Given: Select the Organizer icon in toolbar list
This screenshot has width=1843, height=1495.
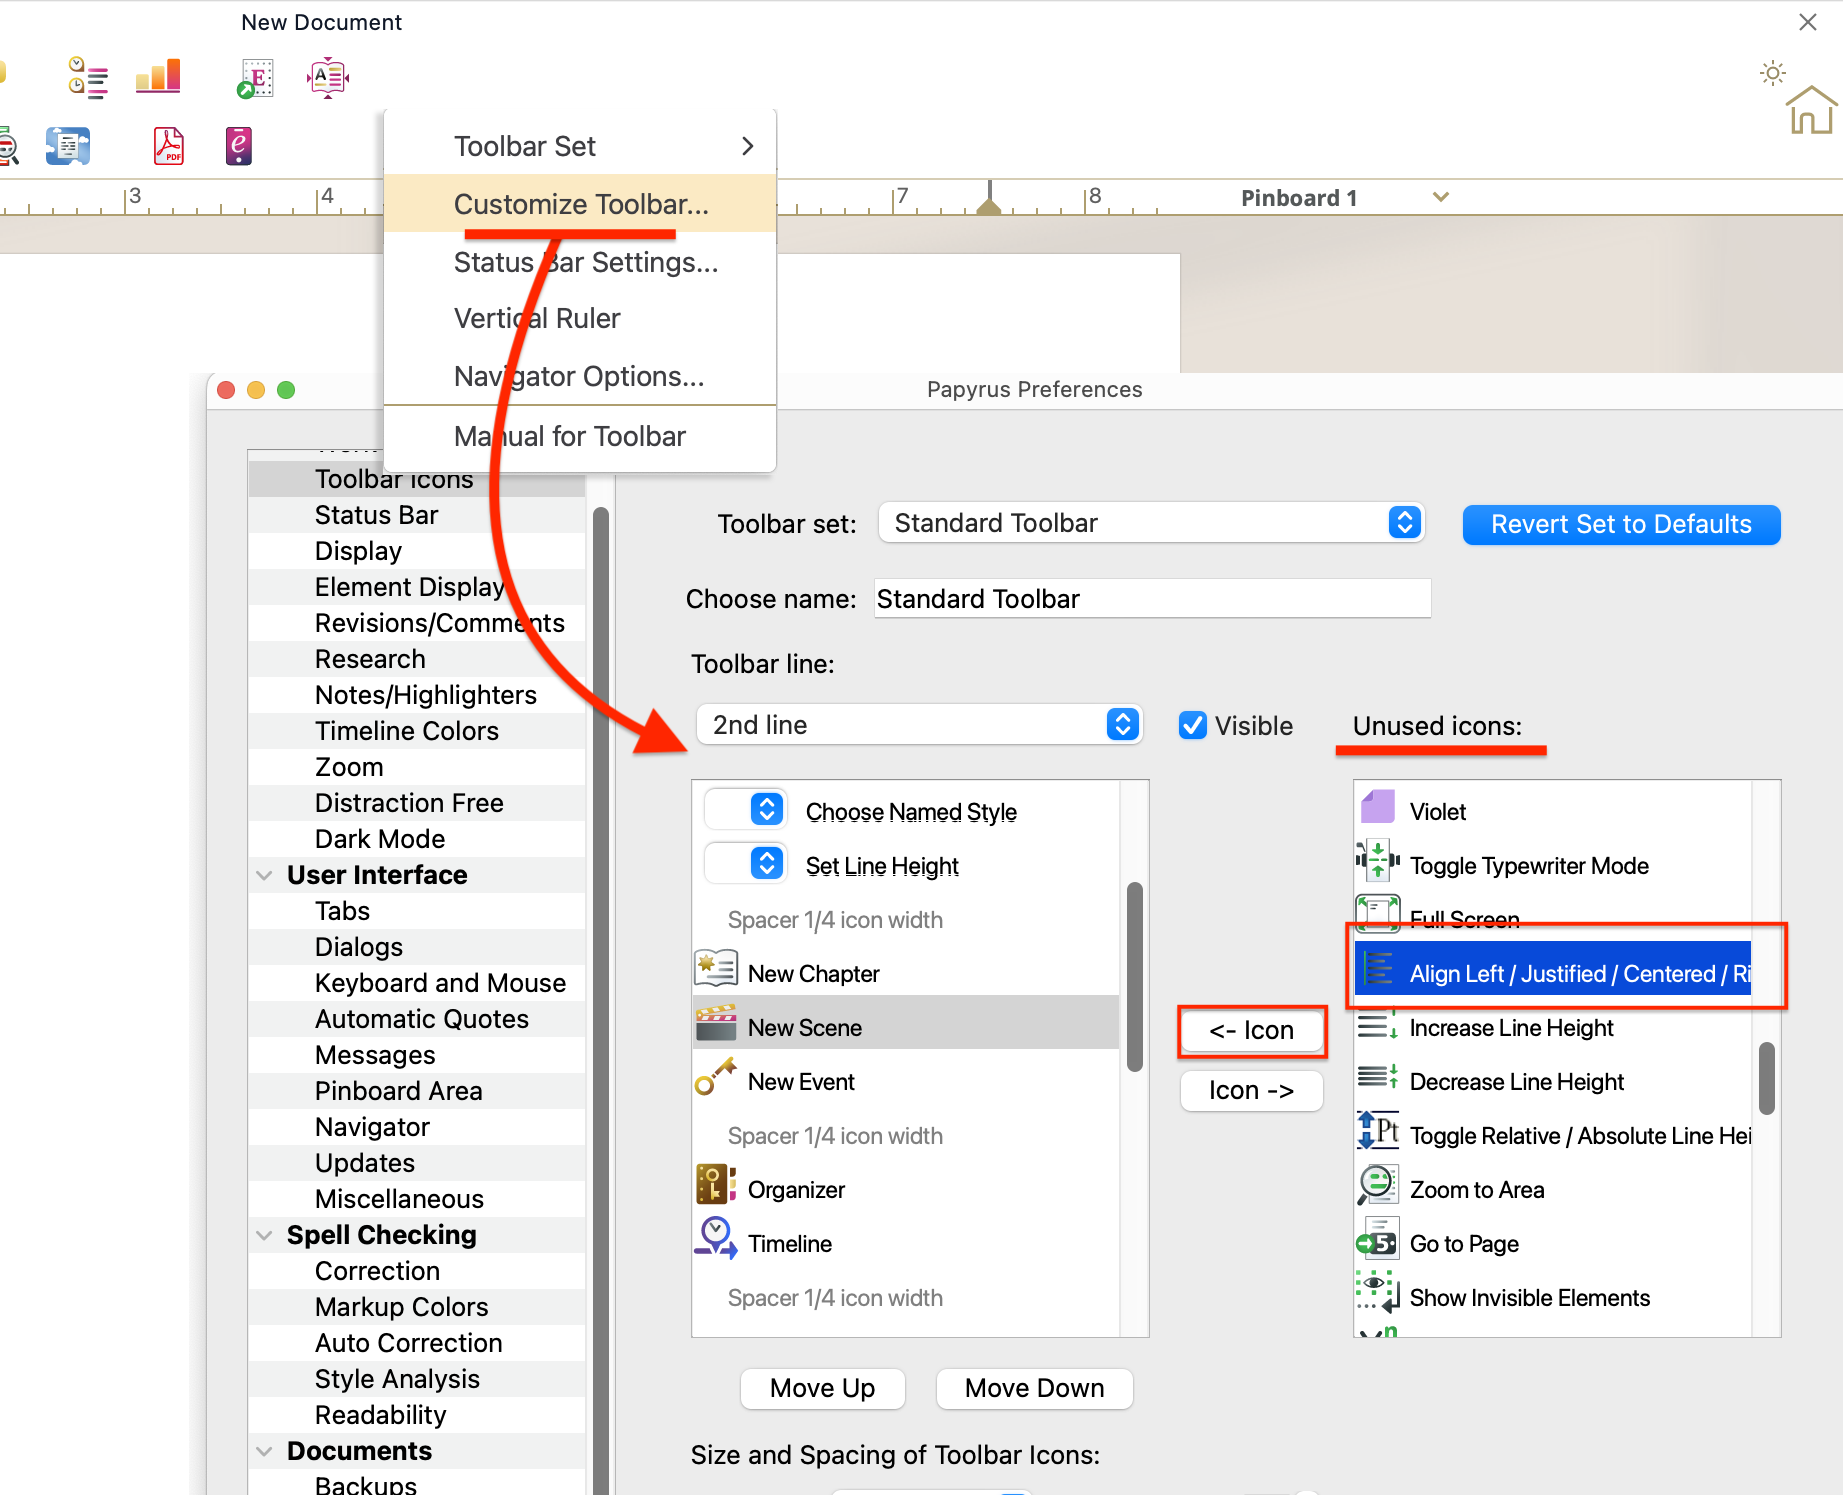Looking at the screenshot, I should tap(796, 1189).
